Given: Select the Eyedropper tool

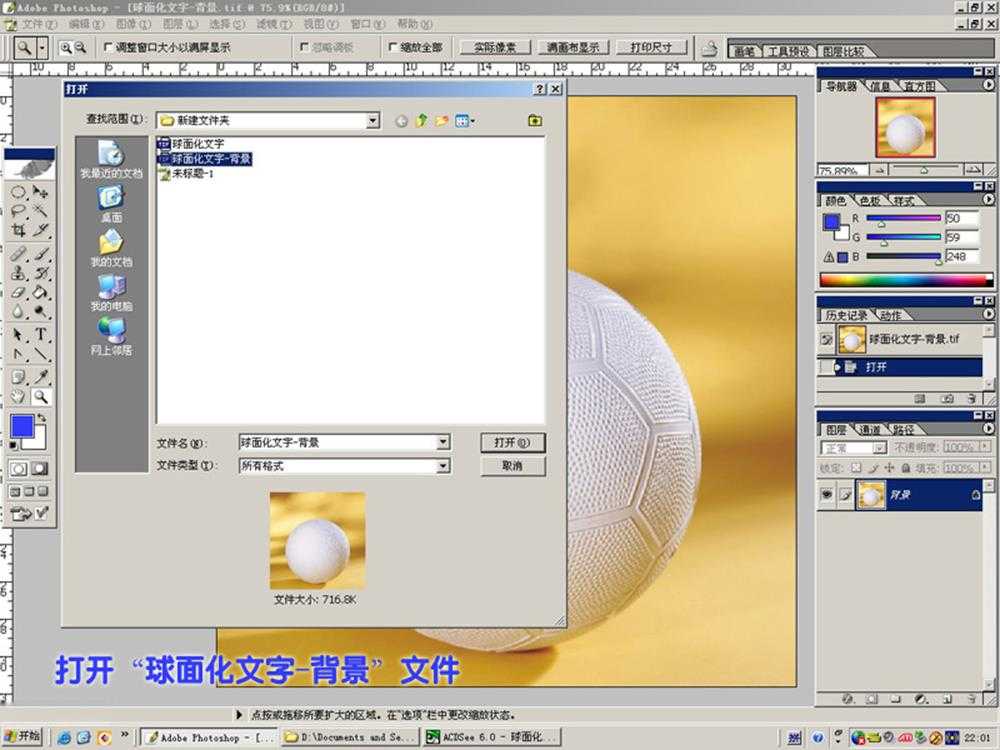Looking at the screenshot, I should [40, 376].
